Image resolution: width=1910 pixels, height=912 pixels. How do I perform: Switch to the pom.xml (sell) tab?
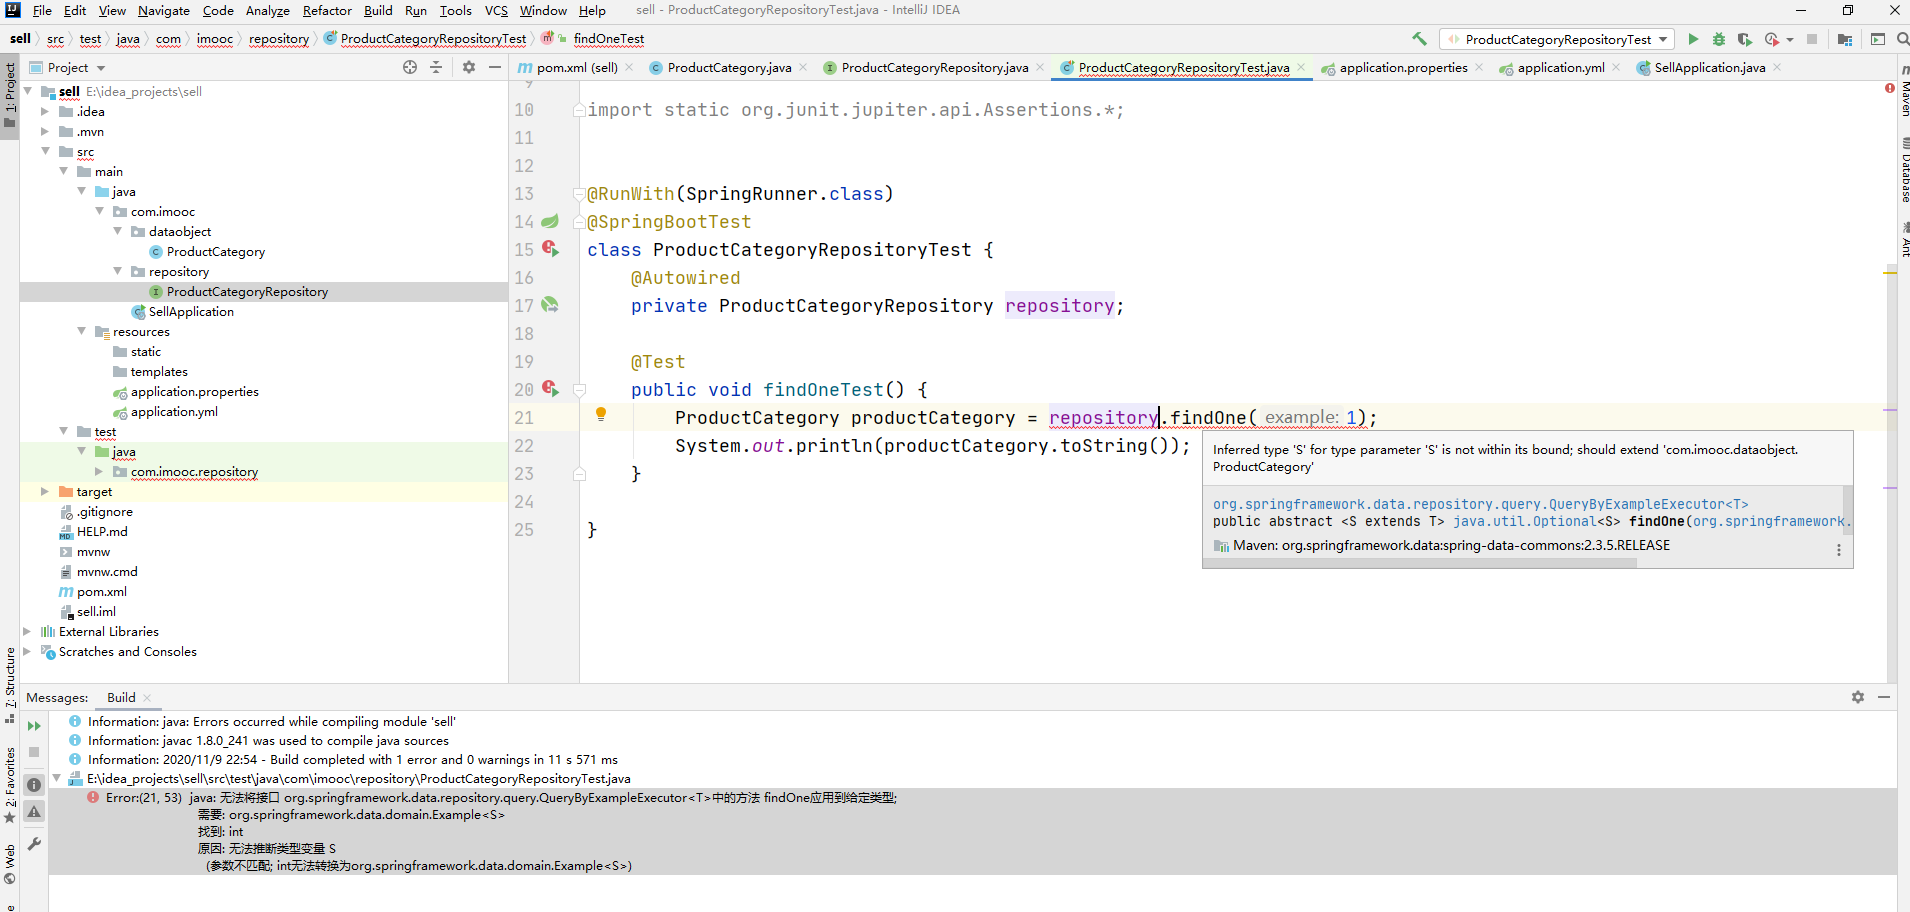tap(576, 67)
